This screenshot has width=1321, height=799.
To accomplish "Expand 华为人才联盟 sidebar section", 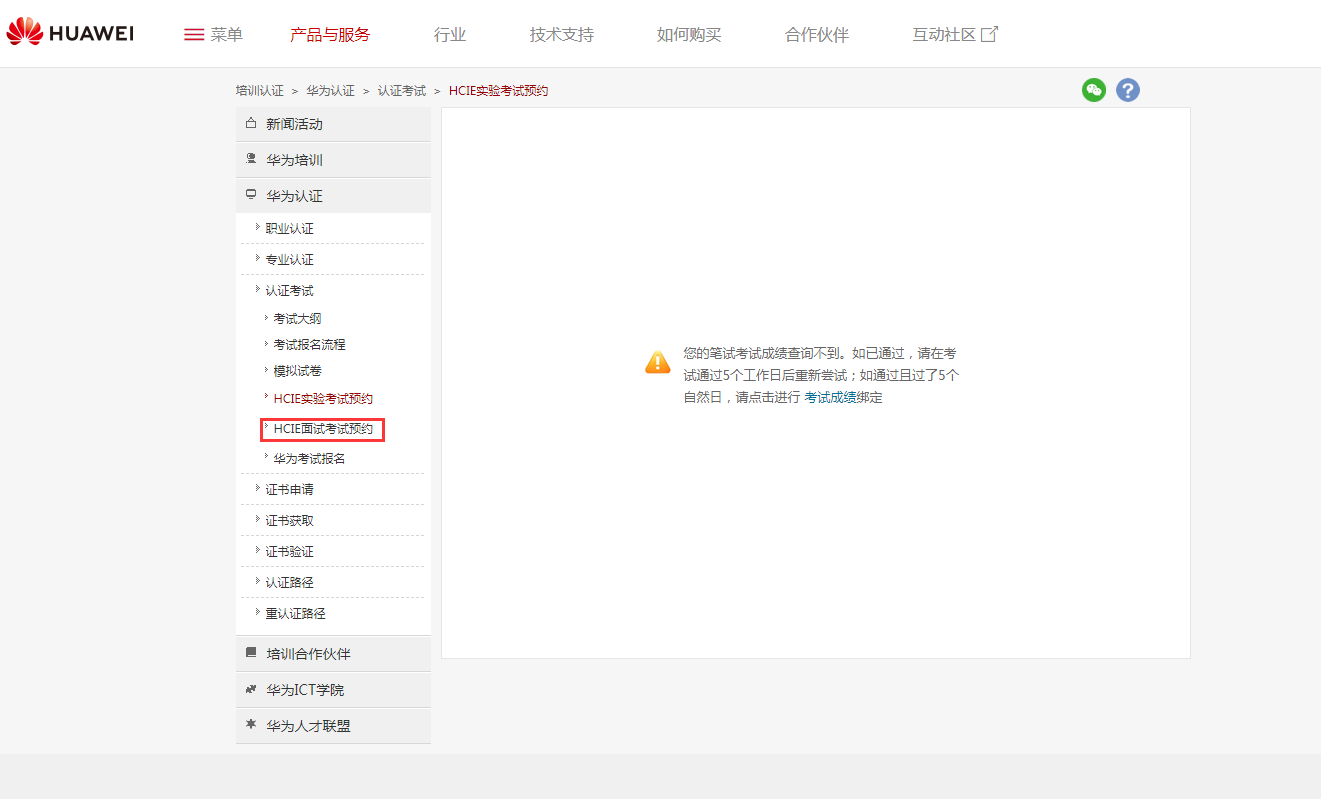I will (333, 726).
